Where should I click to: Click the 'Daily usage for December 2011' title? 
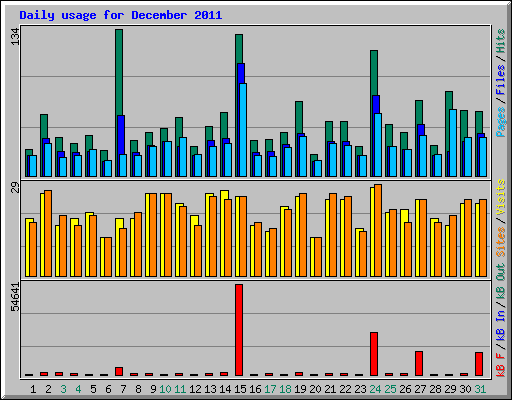121,15
